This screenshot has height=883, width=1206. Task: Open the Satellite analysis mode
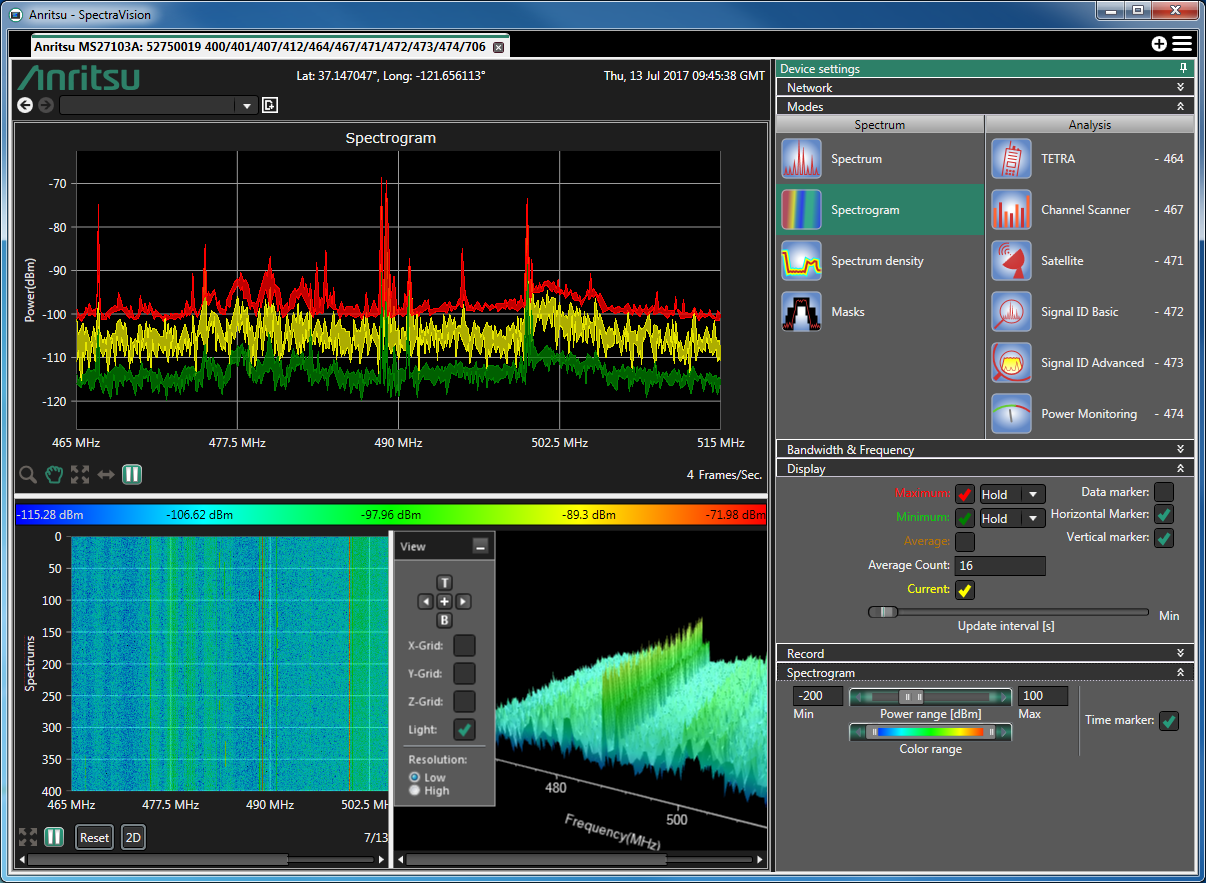click(1011, 261)
